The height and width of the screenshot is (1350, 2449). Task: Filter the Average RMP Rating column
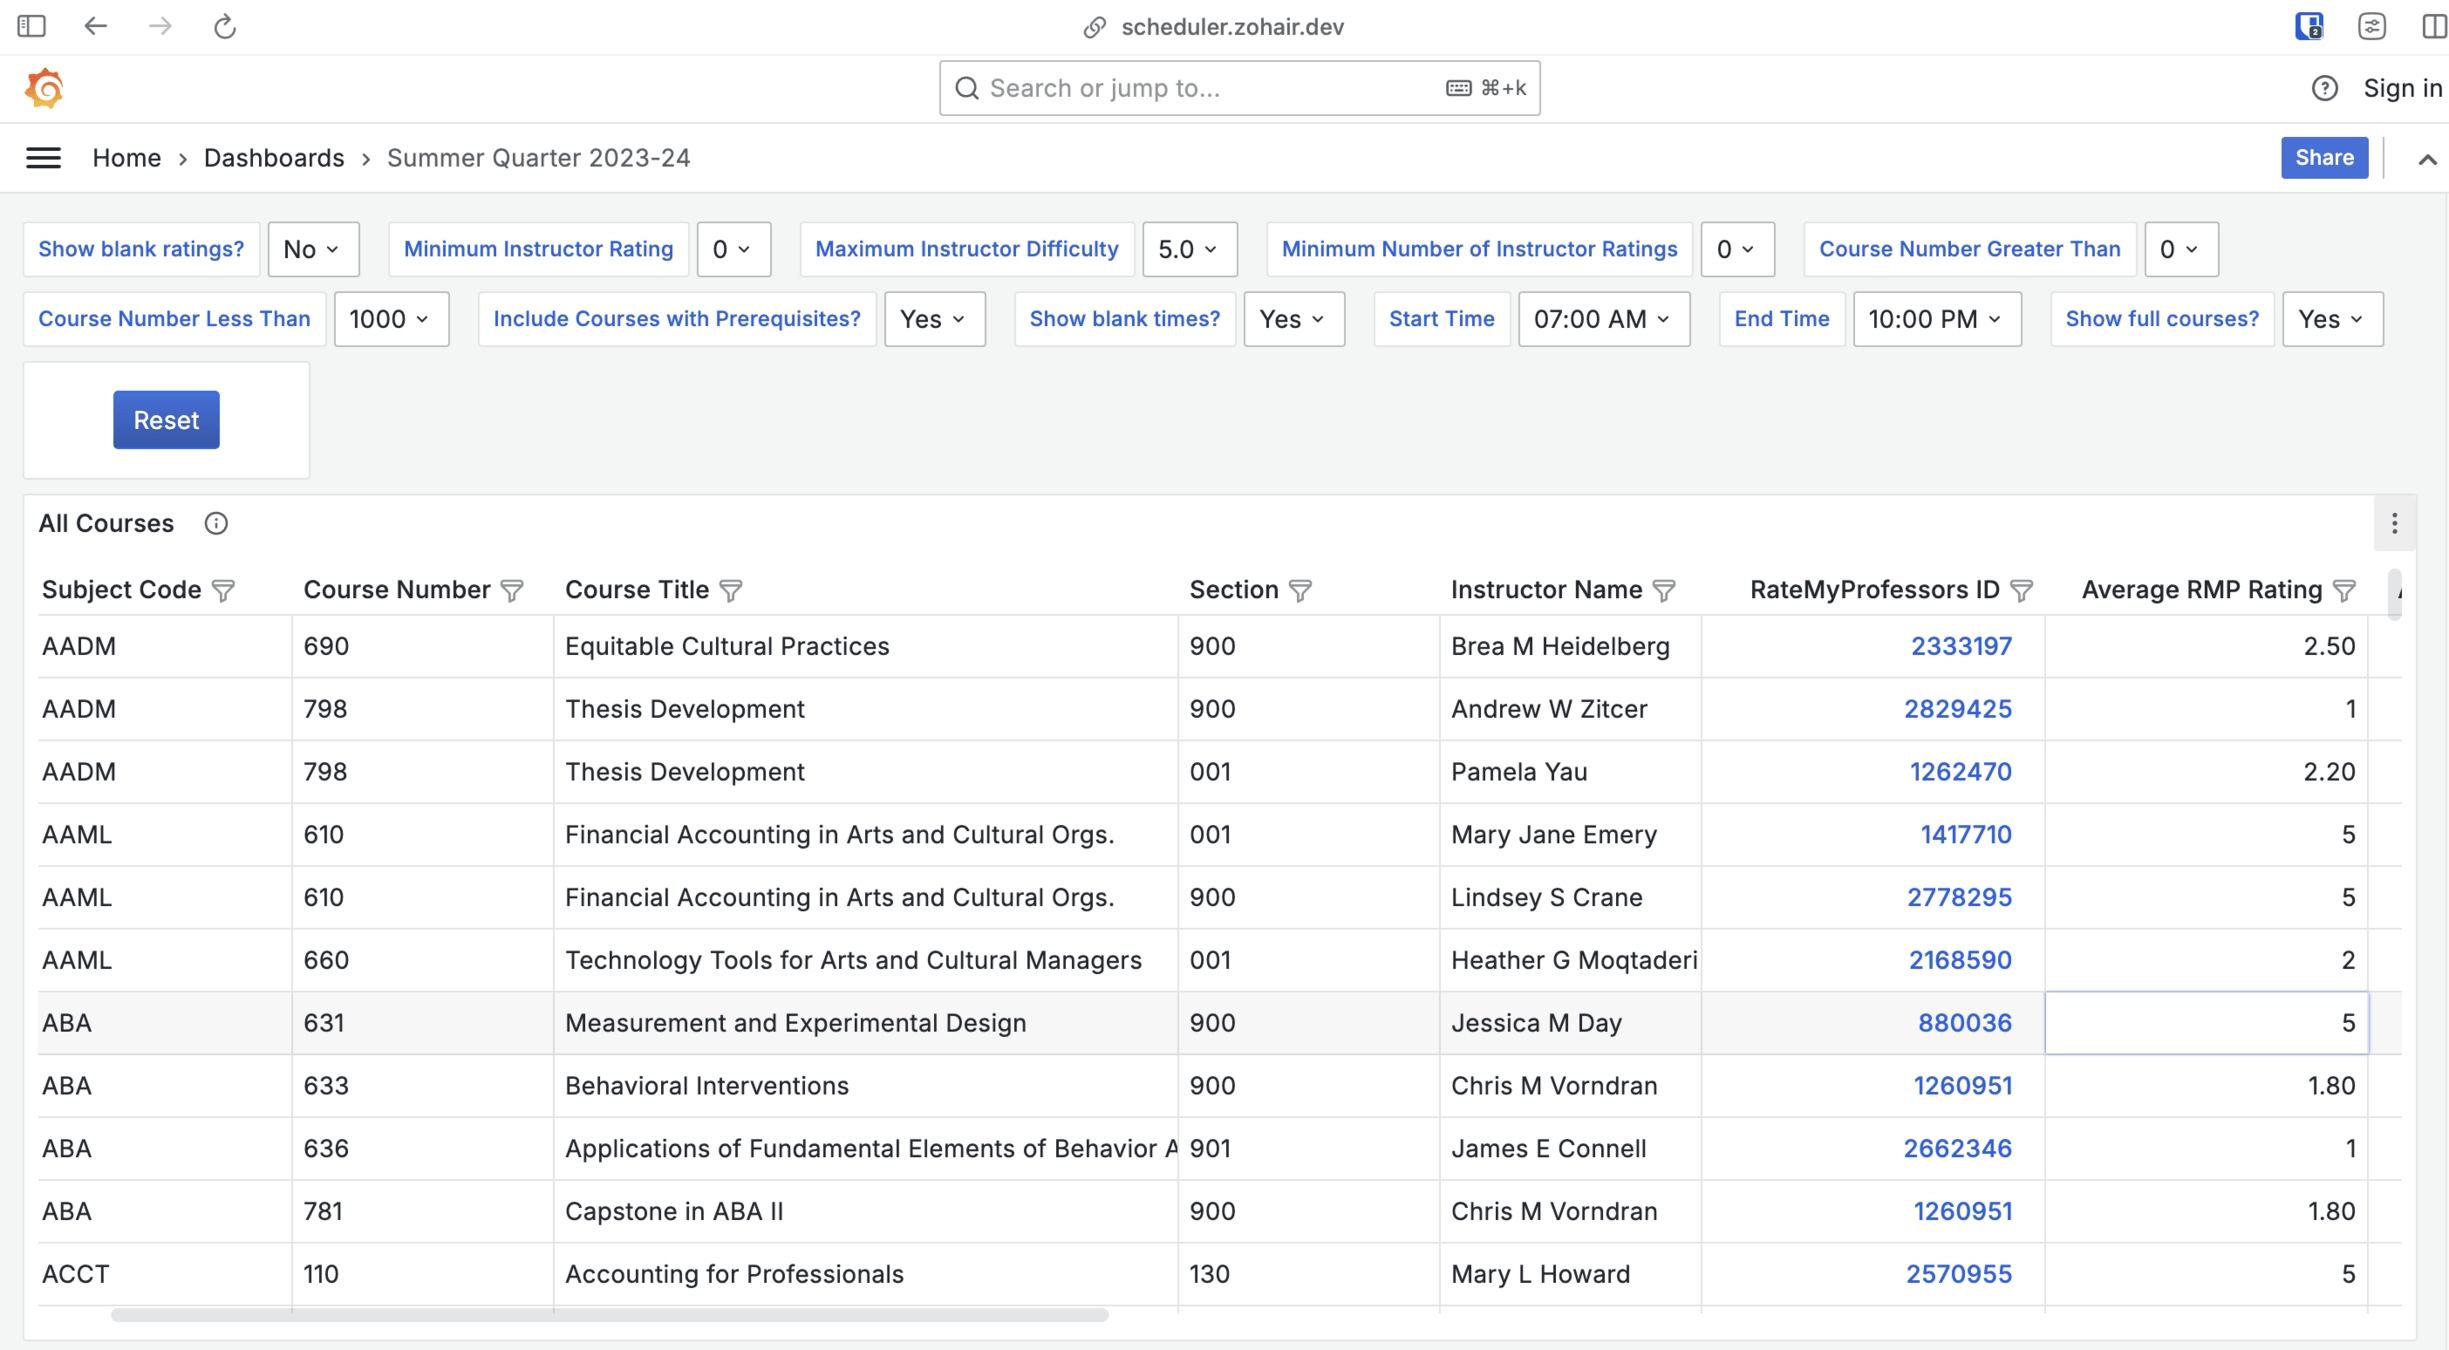point(2344,591)
